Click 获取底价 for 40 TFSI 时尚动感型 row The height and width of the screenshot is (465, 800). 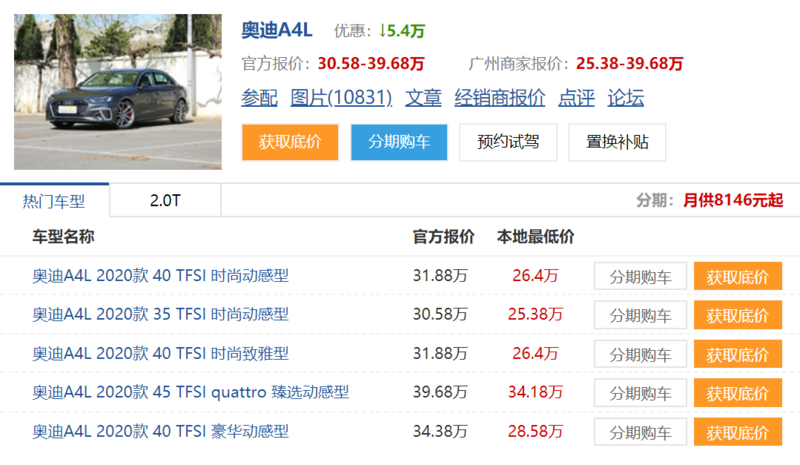738,276
